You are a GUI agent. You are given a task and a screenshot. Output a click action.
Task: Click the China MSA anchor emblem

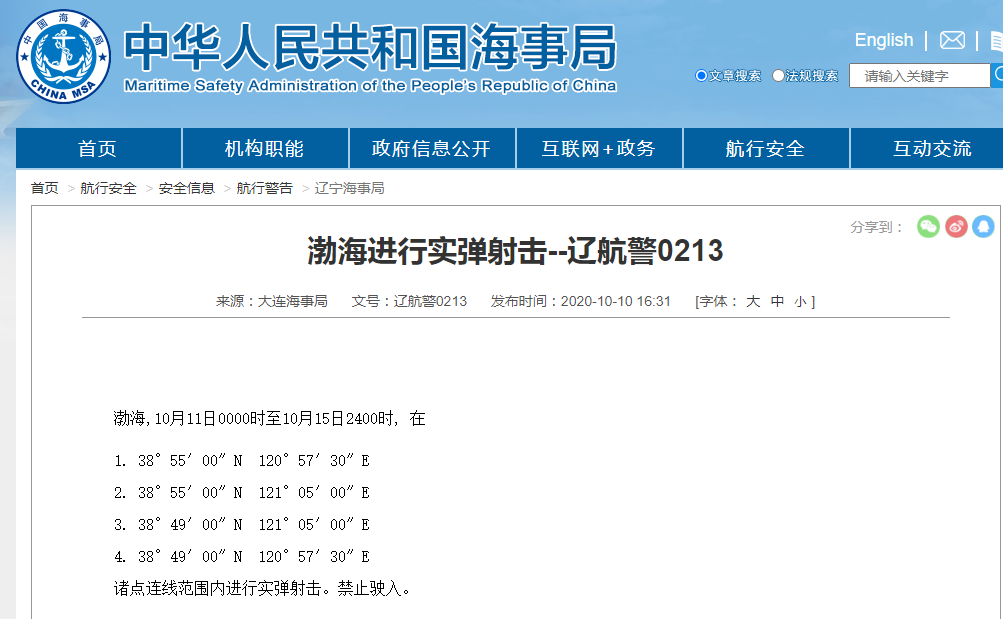tap(62, 56)
